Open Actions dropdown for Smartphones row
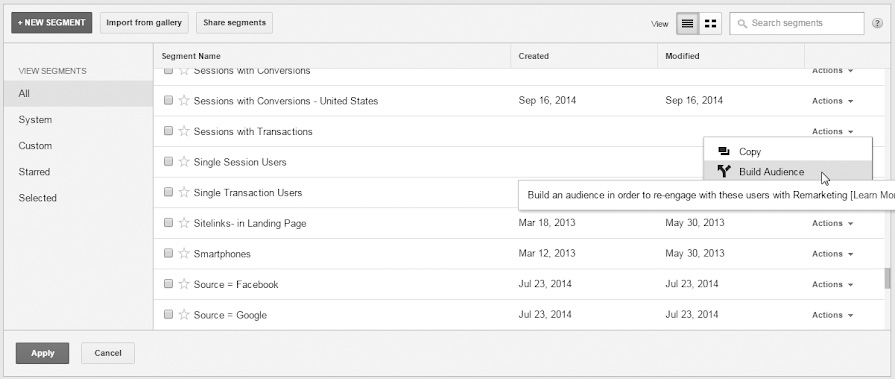Image resolution: width=895 pixels, height=379 pixels. (x=832, y=253)
